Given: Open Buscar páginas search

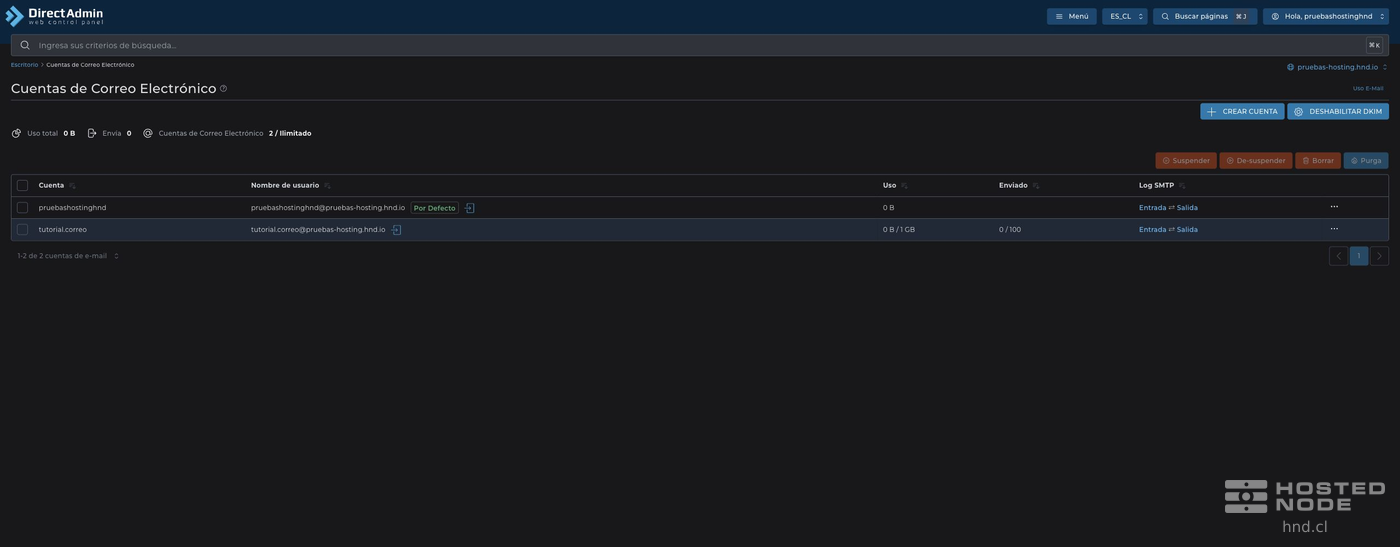Looking at the screenshot, I should tap(1205, 16).
